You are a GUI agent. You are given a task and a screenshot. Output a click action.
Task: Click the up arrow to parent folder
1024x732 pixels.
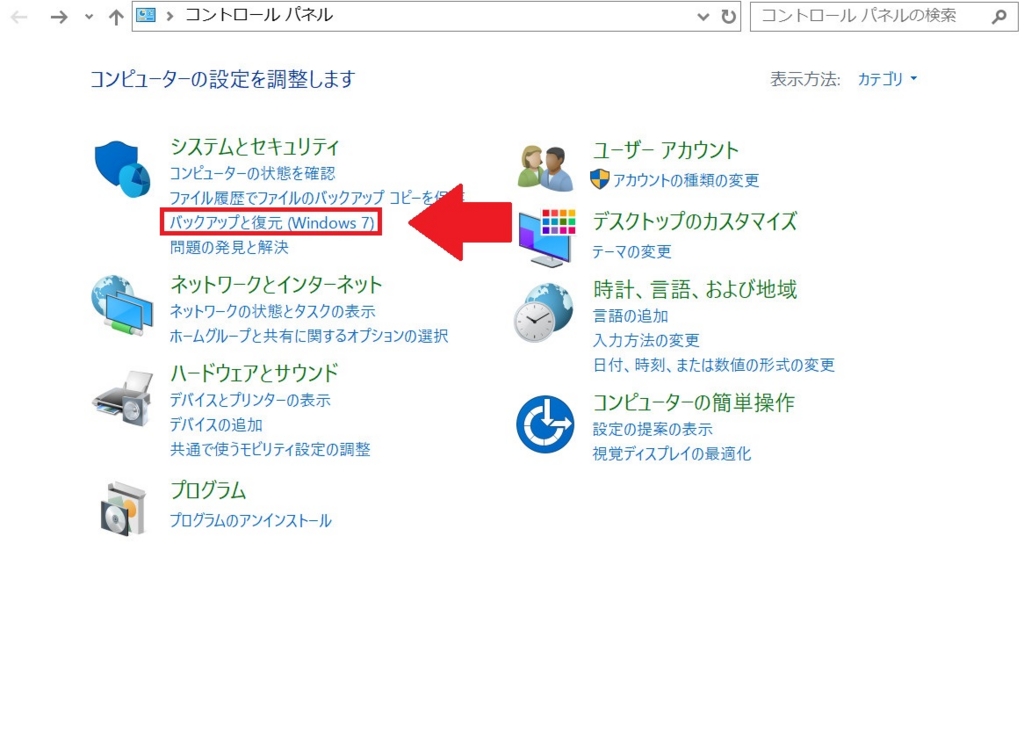(x=116, y=17)
